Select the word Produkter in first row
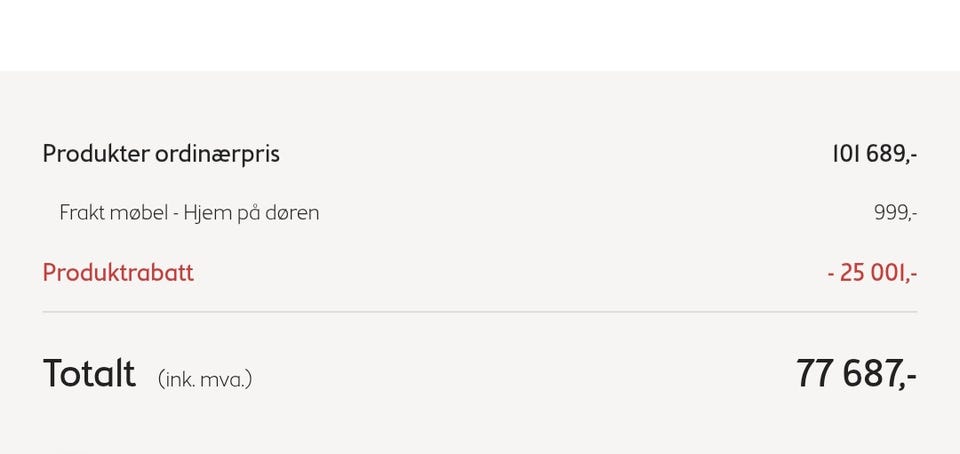This screenshot has height=454, width=960. click(96, 154)
